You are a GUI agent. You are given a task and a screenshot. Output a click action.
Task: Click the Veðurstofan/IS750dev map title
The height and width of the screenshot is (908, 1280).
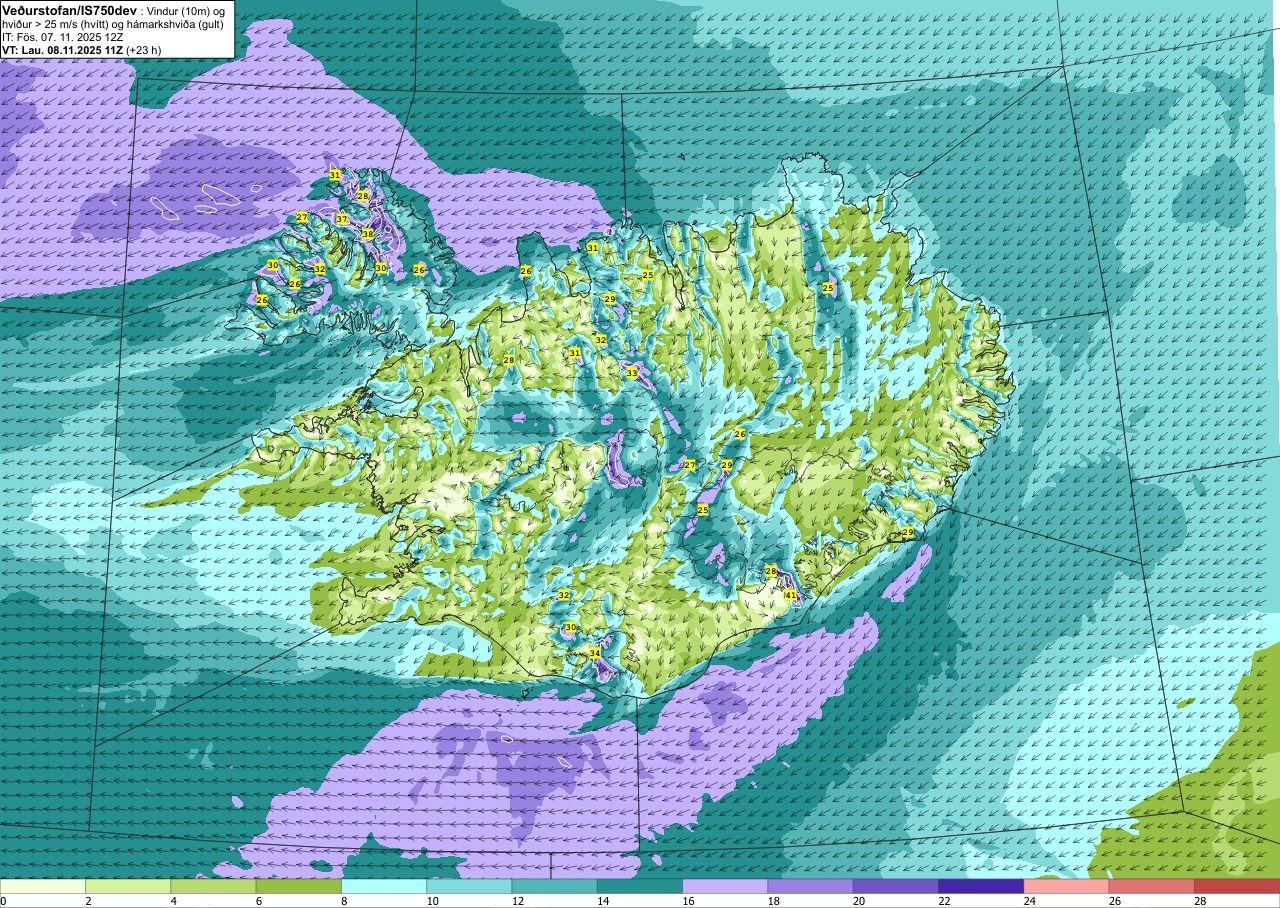[69, 9]
